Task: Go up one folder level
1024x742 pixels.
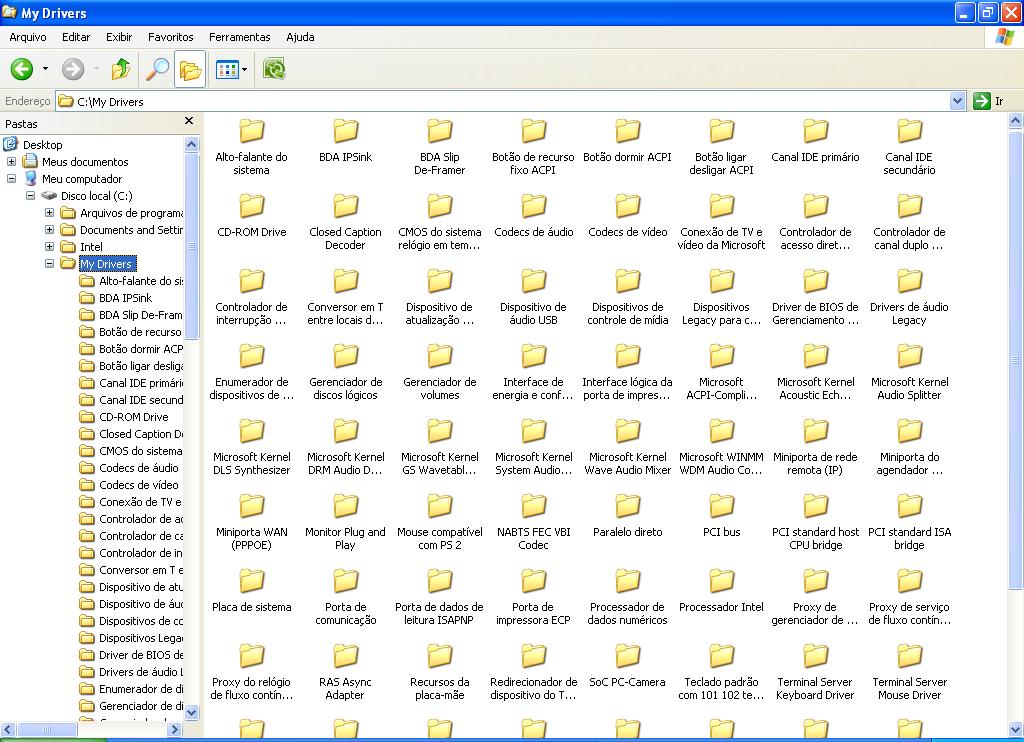Action: [x=121, y=69]
